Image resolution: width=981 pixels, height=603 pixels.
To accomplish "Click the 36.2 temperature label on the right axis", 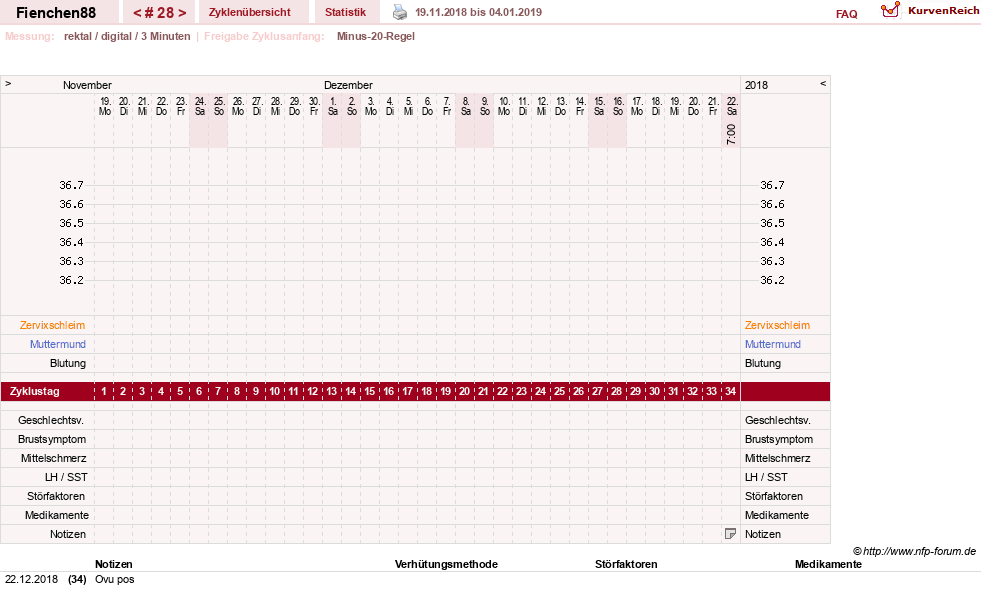I will point(772,280).
